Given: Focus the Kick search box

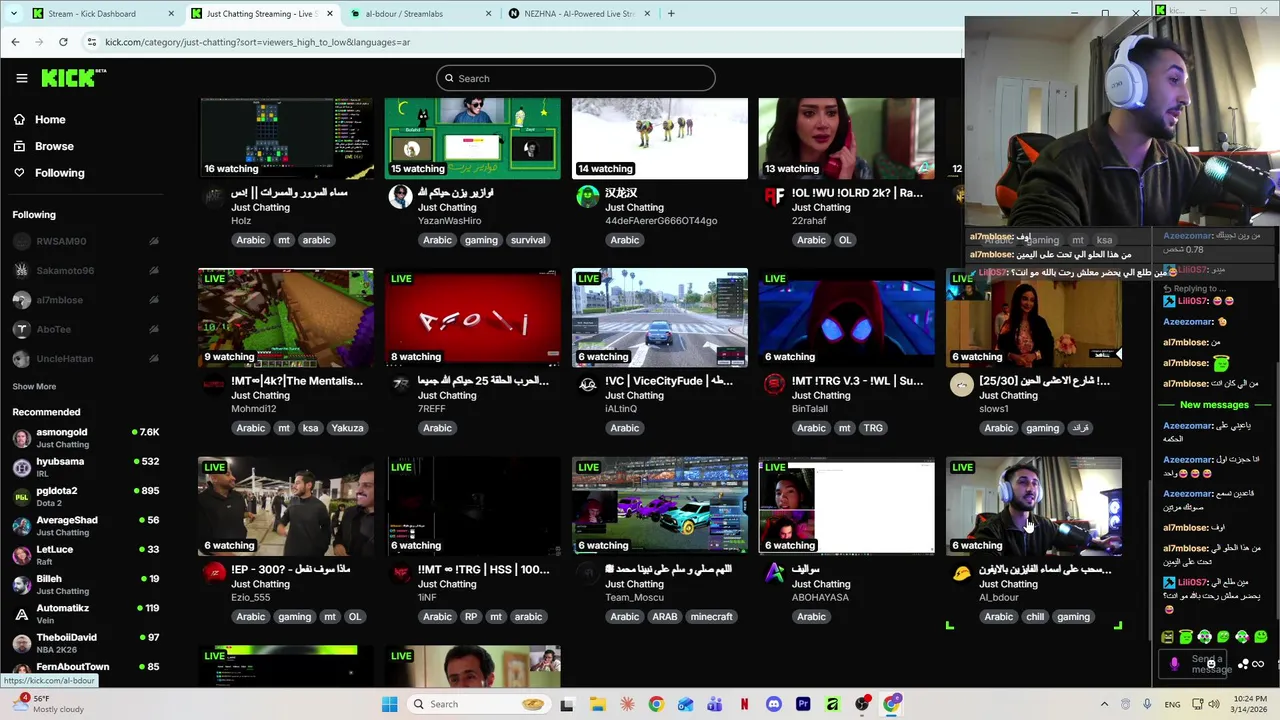Looking at the screenshot, I should [x=576, y=78].
